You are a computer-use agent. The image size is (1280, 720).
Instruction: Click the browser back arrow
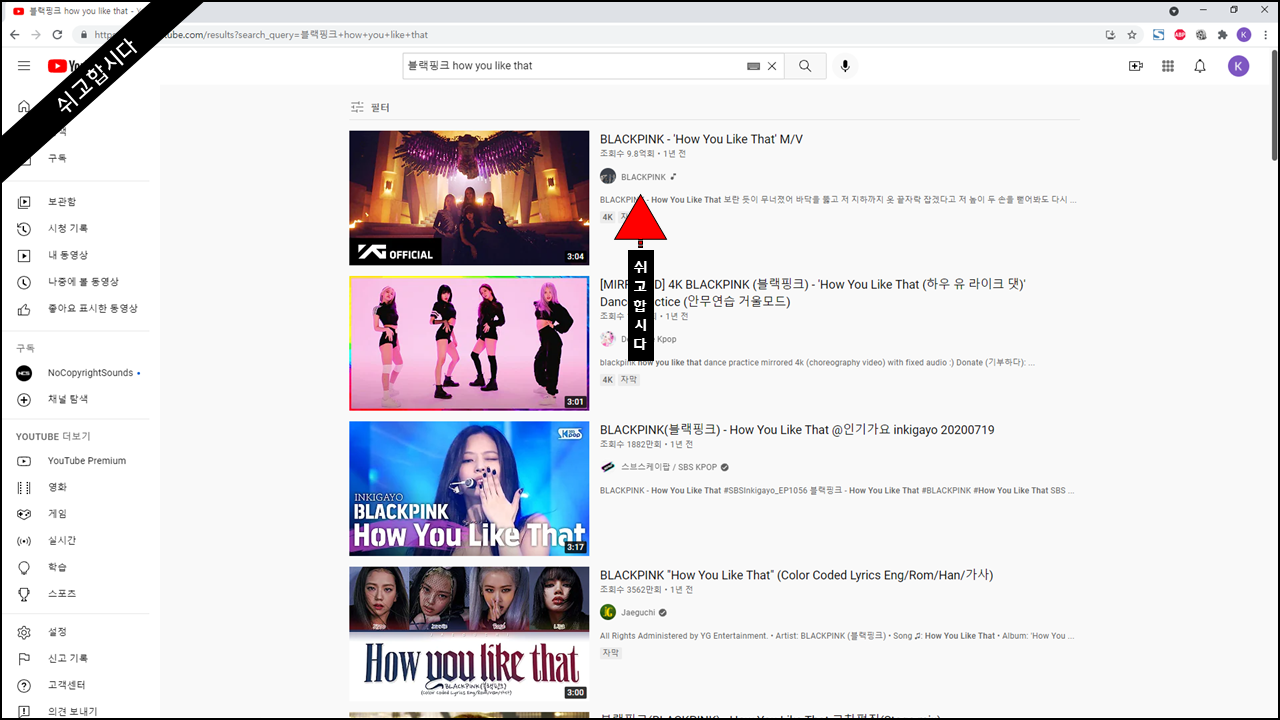coord(14,34)
